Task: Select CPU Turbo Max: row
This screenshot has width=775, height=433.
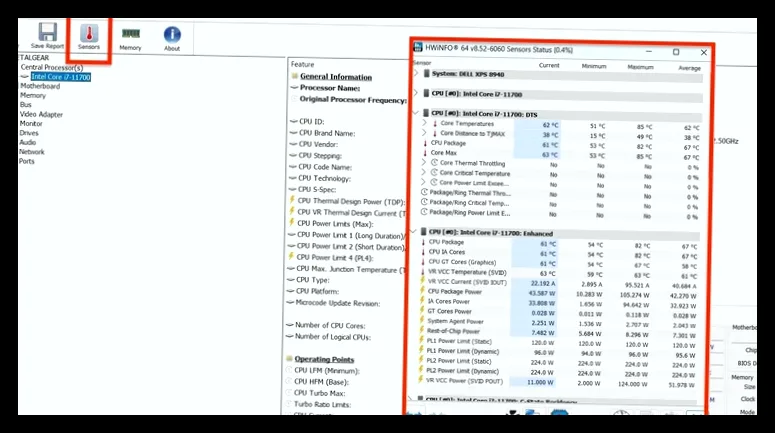Action: tap(320, 393)
